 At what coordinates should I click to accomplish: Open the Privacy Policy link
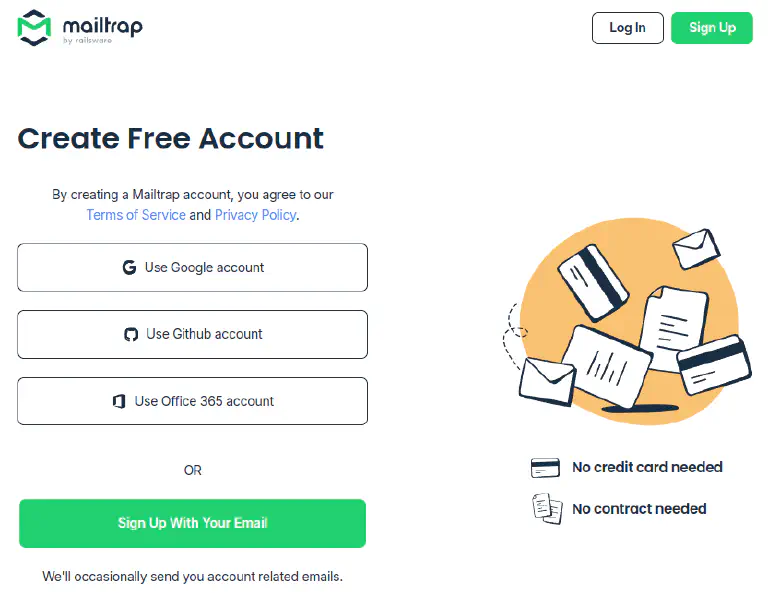(x=255, y=215)
